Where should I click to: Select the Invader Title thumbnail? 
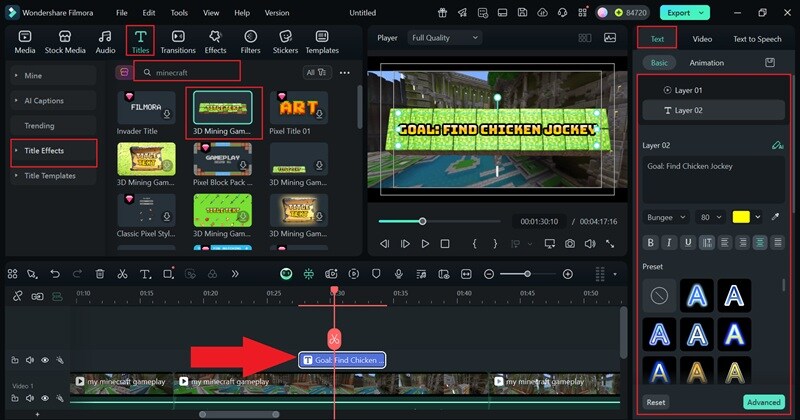[146, 108]
